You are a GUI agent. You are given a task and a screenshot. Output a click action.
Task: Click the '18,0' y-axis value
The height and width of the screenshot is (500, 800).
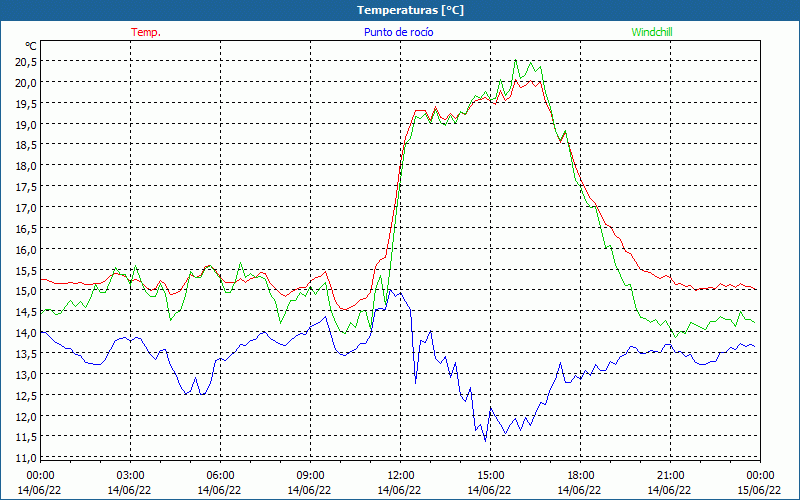coord(27,165)
